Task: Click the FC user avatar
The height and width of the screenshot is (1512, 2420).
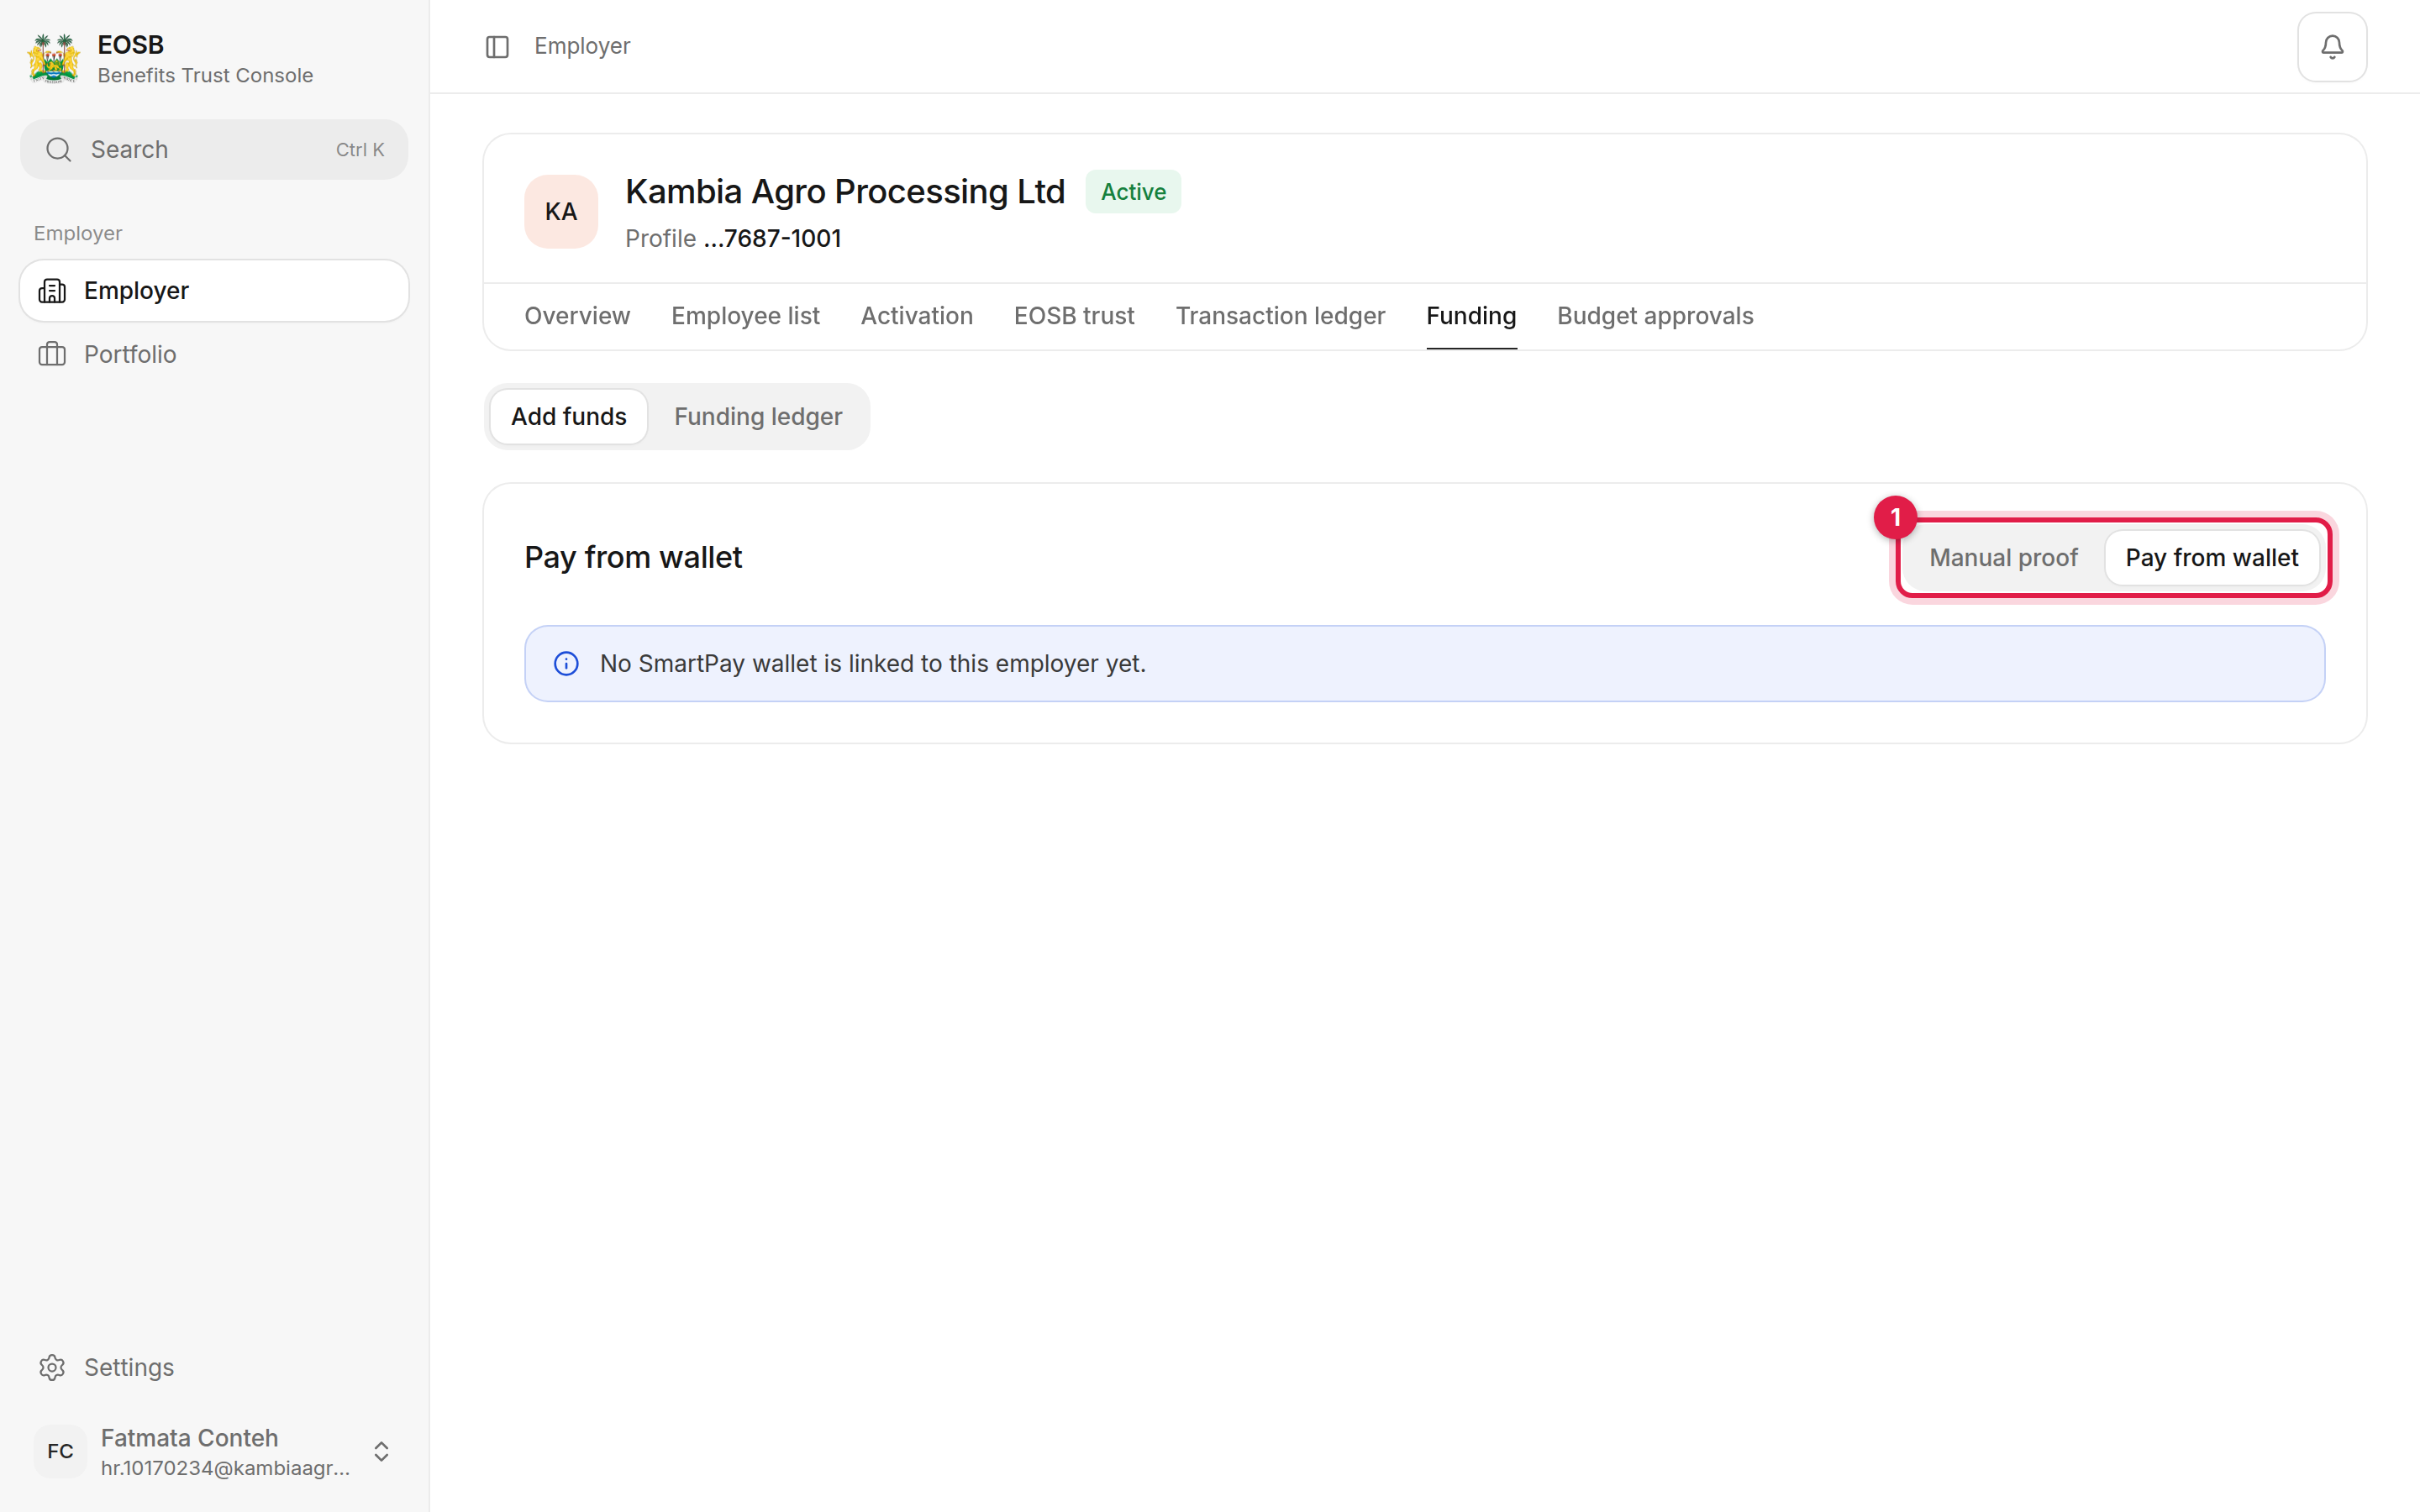Action: pos(60,1451)
